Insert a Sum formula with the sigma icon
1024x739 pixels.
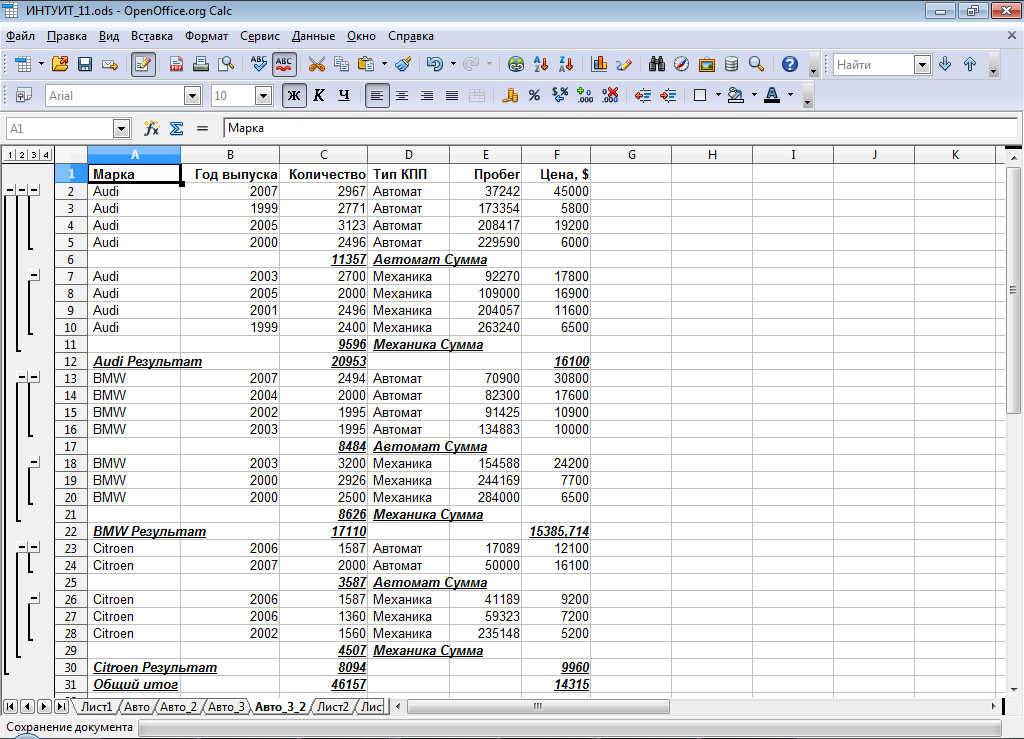pyautogui.click(x=176, y=128)
